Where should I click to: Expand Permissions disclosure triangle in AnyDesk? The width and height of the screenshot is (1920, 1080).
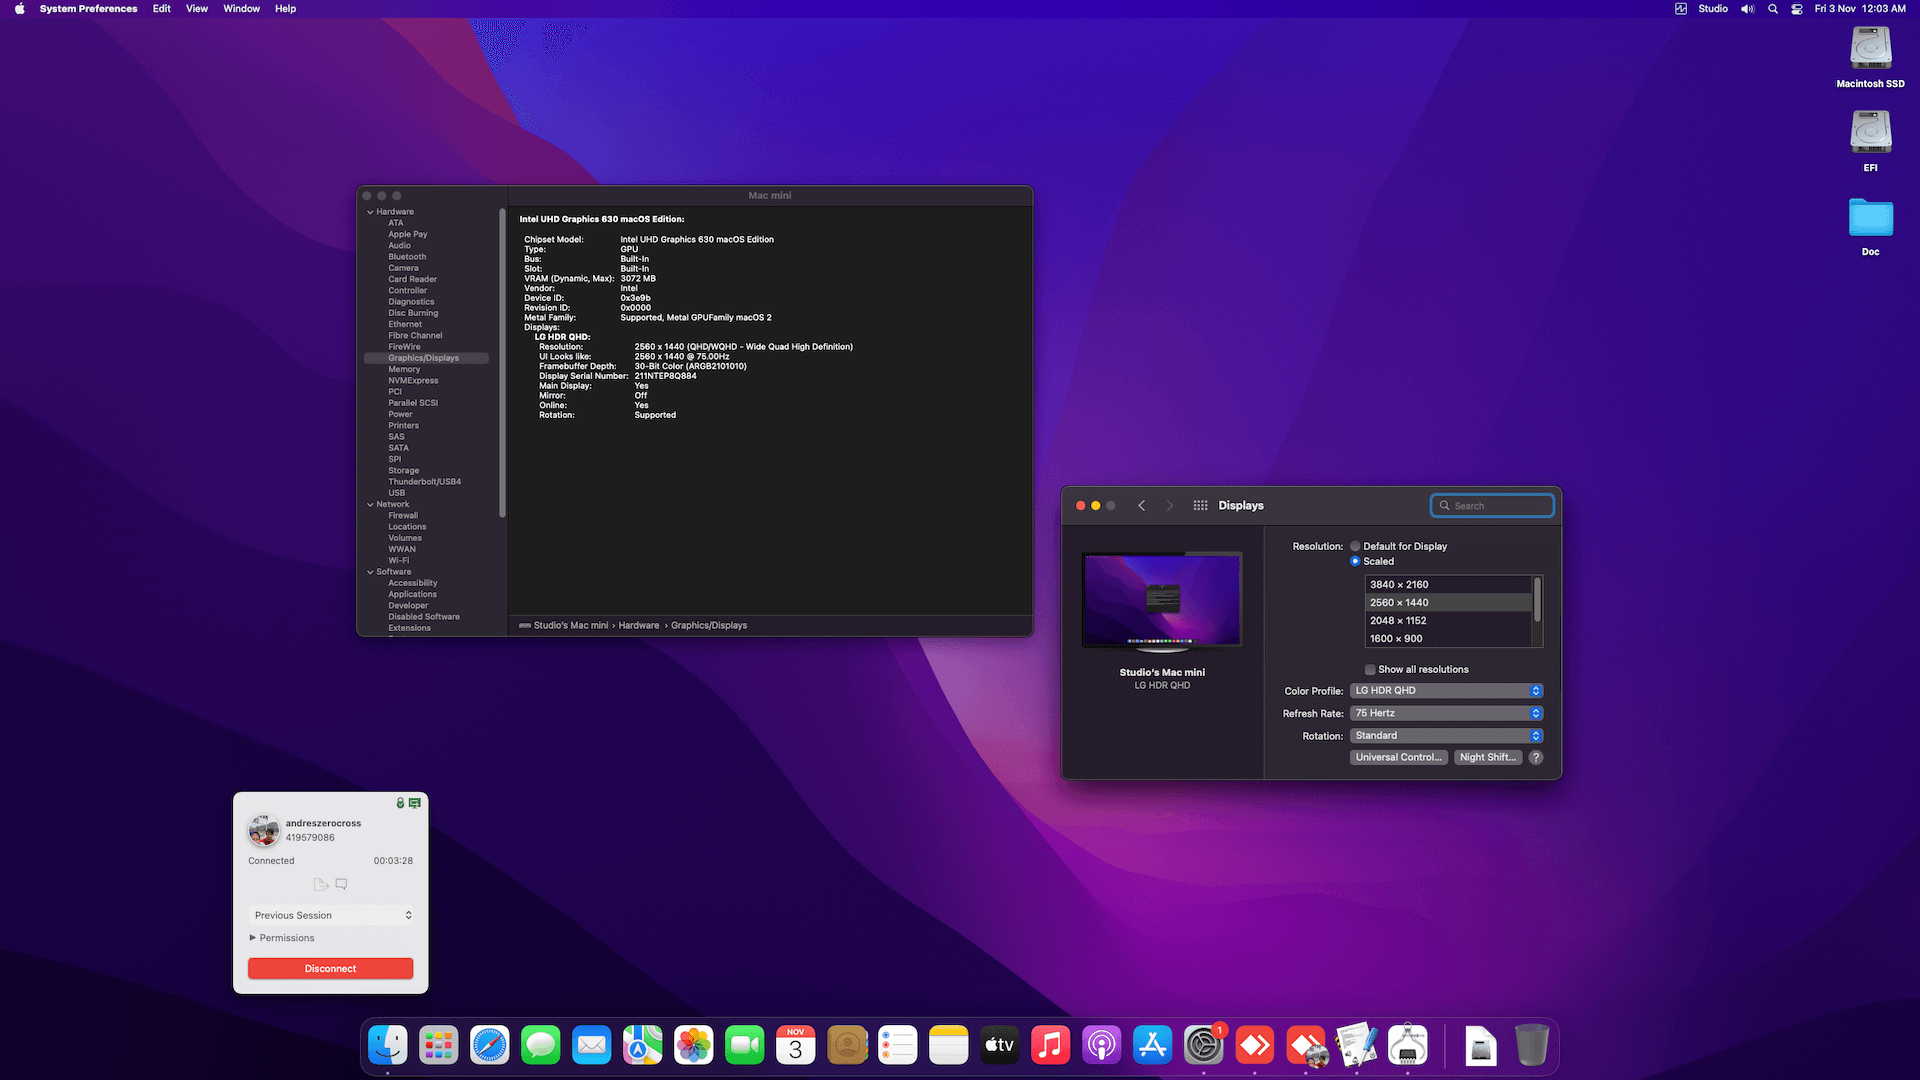point(253,938)
